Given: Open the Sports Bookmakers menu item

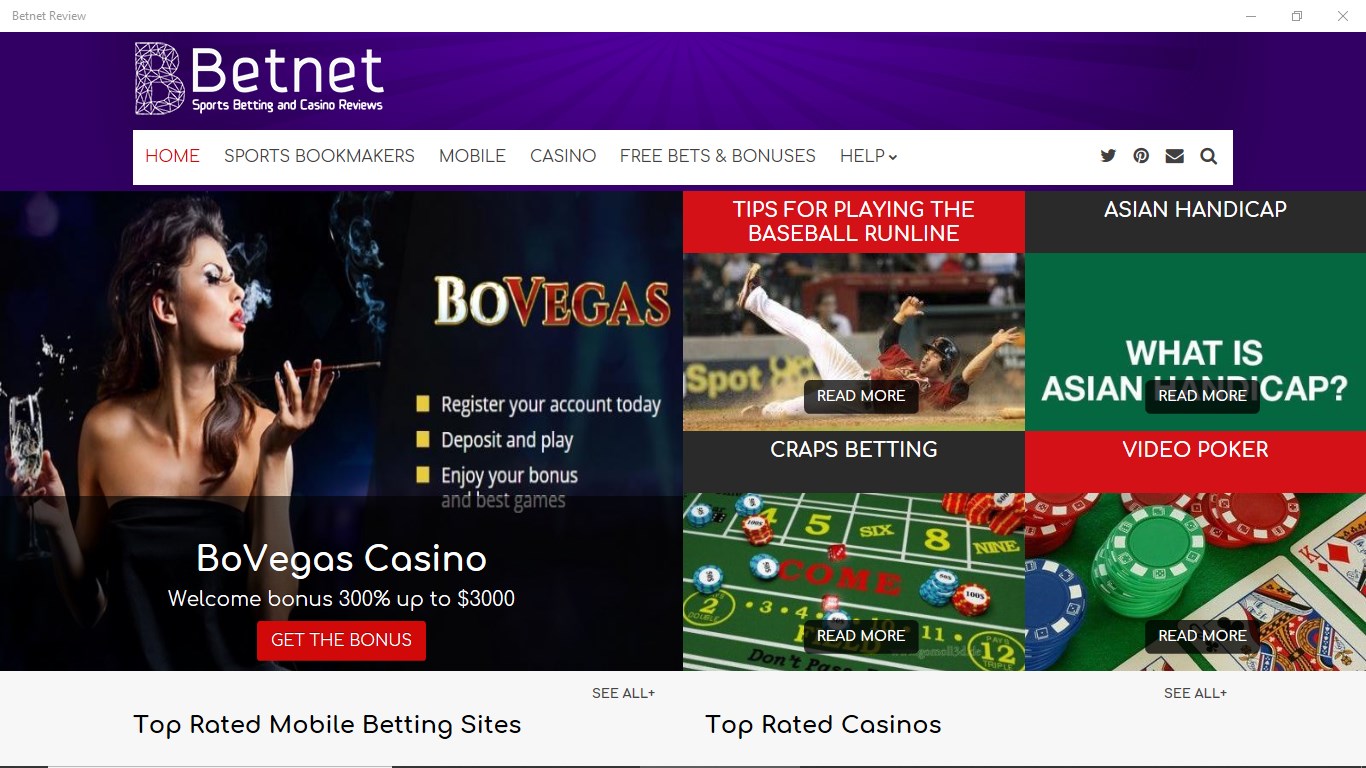Looking at the screenshot, I should pos(319,156).
